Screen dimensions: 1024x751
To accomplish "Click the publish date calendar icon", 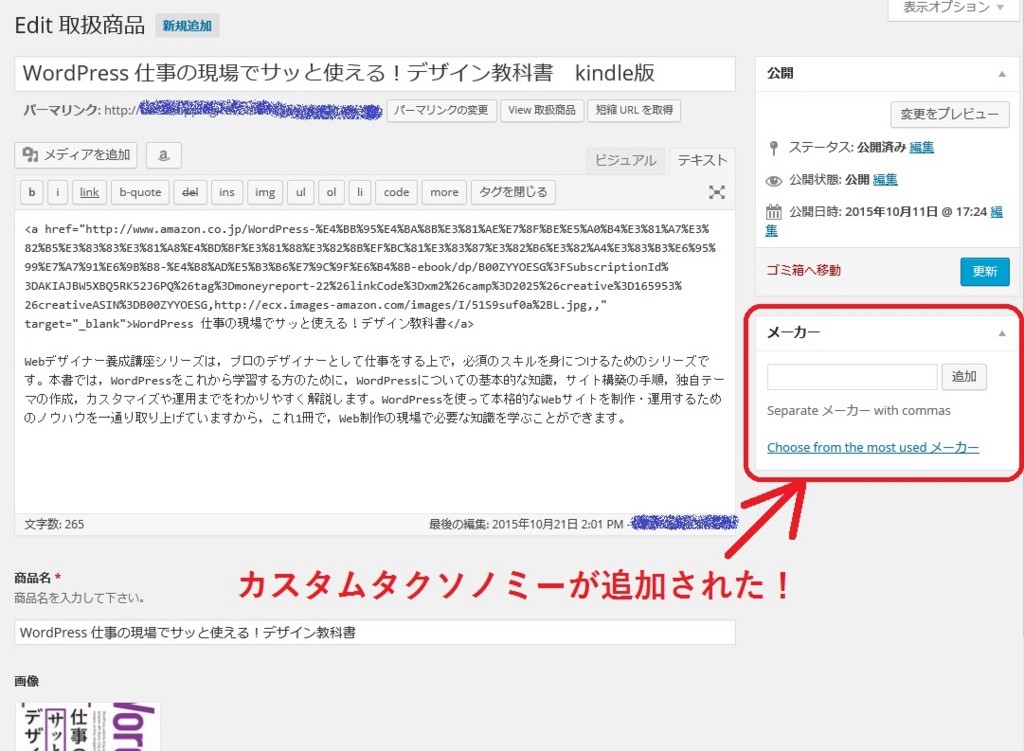I will click(x=773, y=212).
